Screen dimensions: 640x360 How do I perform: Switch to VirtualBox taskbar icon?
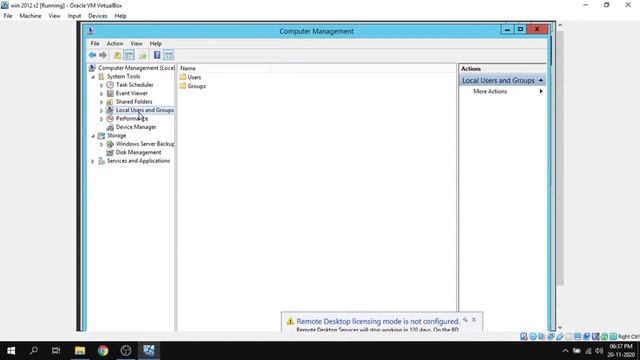click(x=149, y=351)
